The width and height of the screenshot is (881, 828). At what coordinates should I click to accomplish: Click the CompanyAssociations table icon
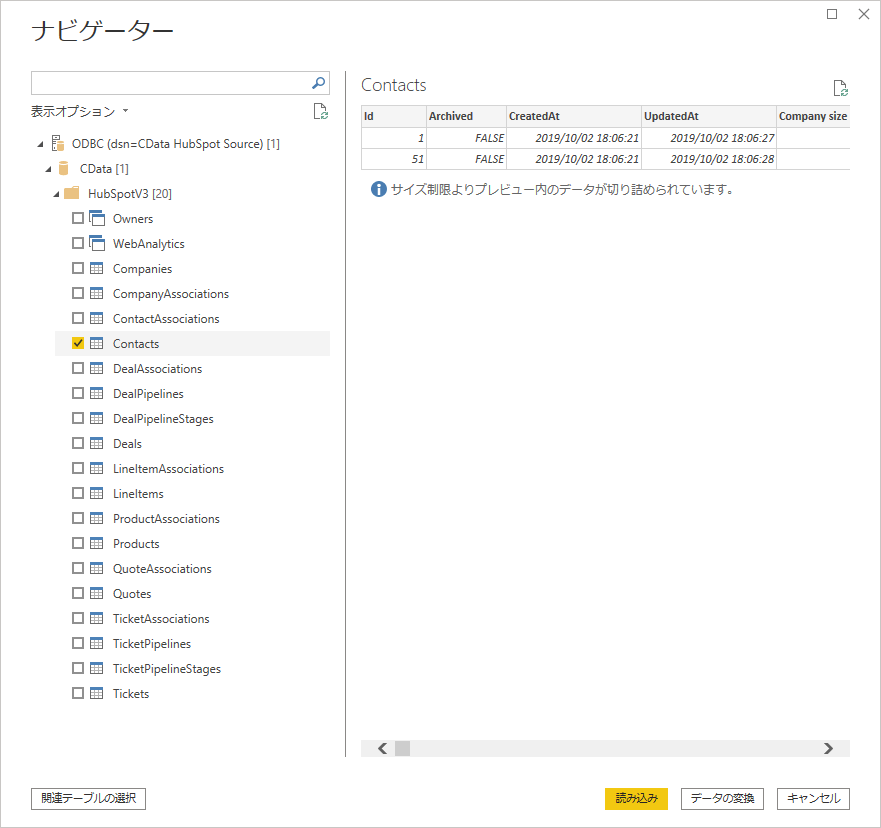click(x=97, y=293)
